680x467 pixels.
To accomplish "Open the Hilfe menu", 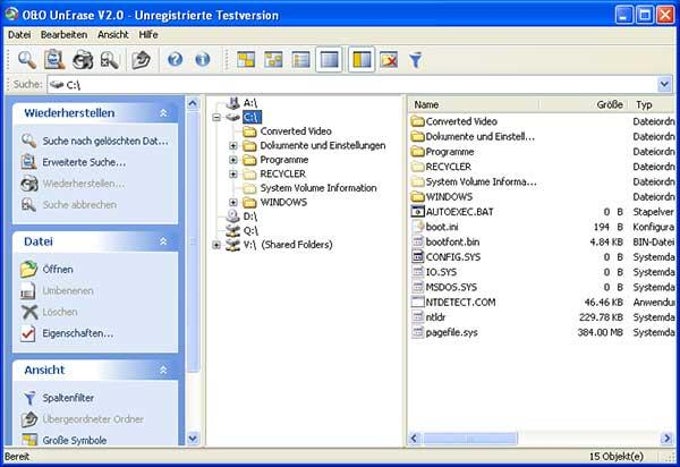I will tap(148, 35).
